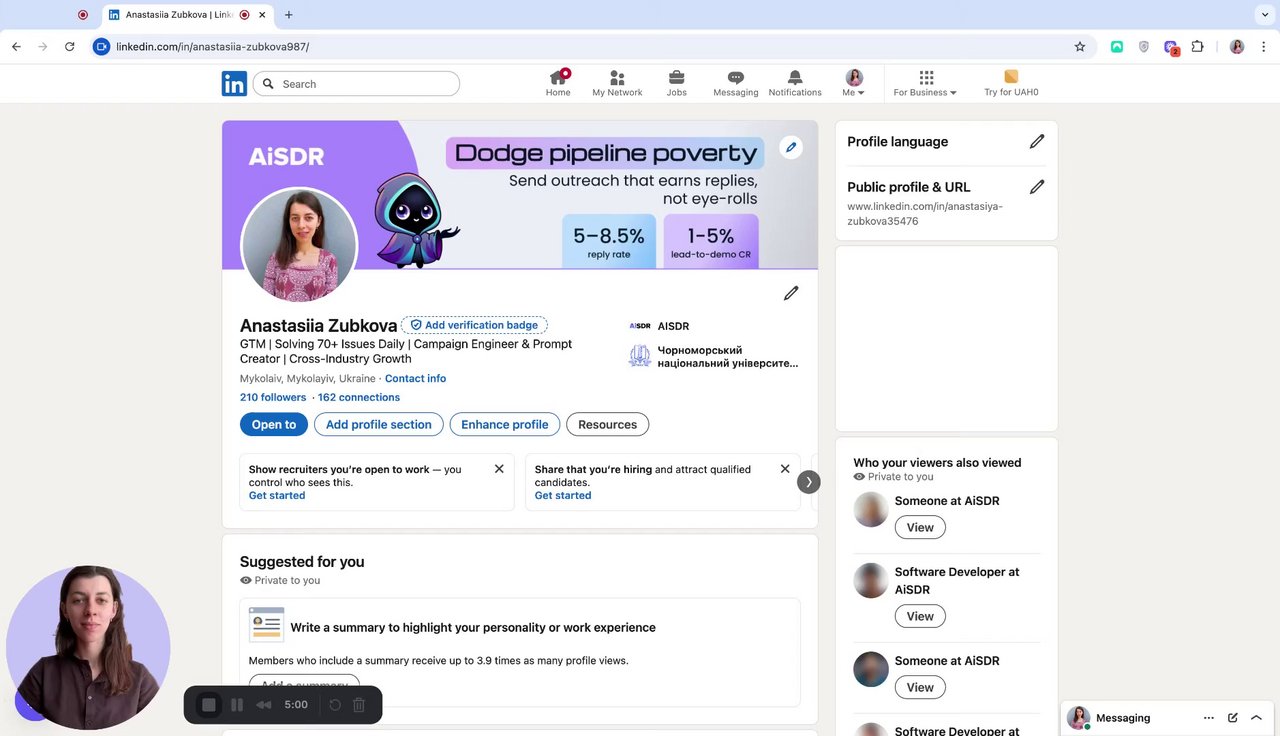The image size is (1280, 736).
Task: Compose a new message in Messaging bar
Action: [x=1233, y=718]
